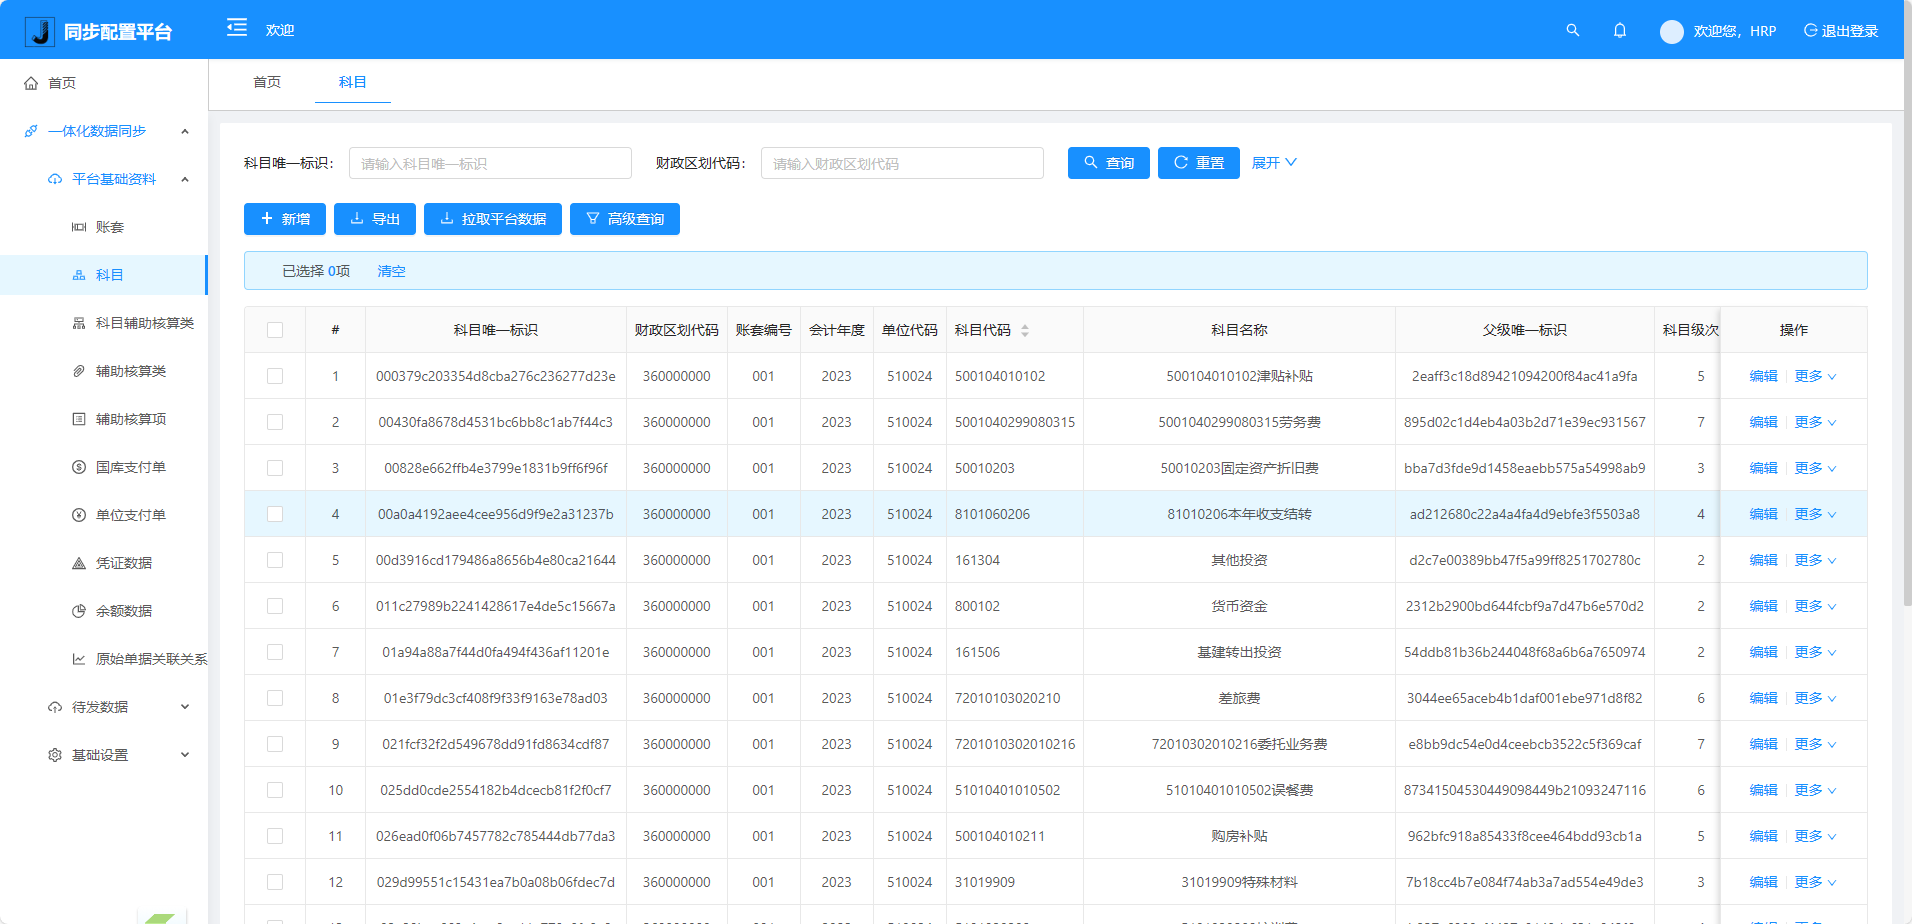Click the sidebar collapse menu icon
Screen dimensions: 1912x924
click(237, 27)
